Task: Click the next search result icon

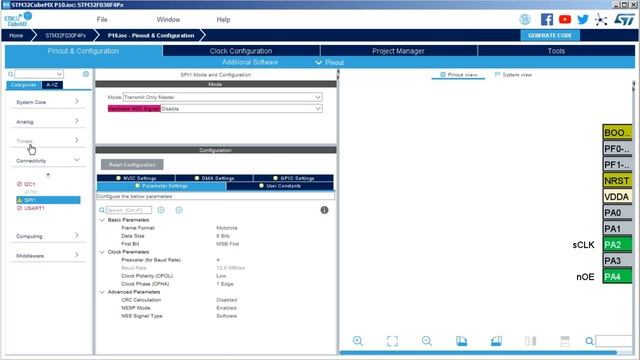Action: tap(179, 210)
